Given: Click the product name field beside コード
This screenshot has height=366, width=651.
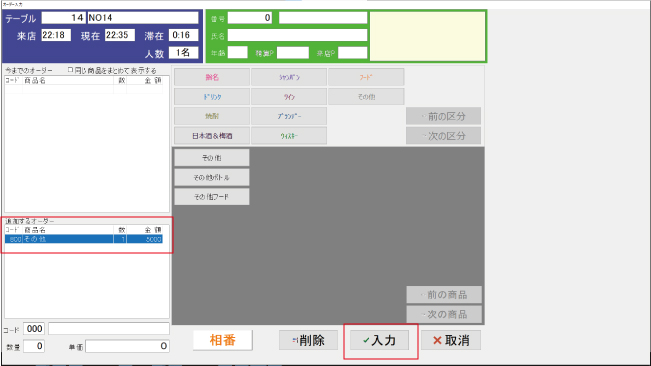Looking at the screenshot, I should [109, 329].
